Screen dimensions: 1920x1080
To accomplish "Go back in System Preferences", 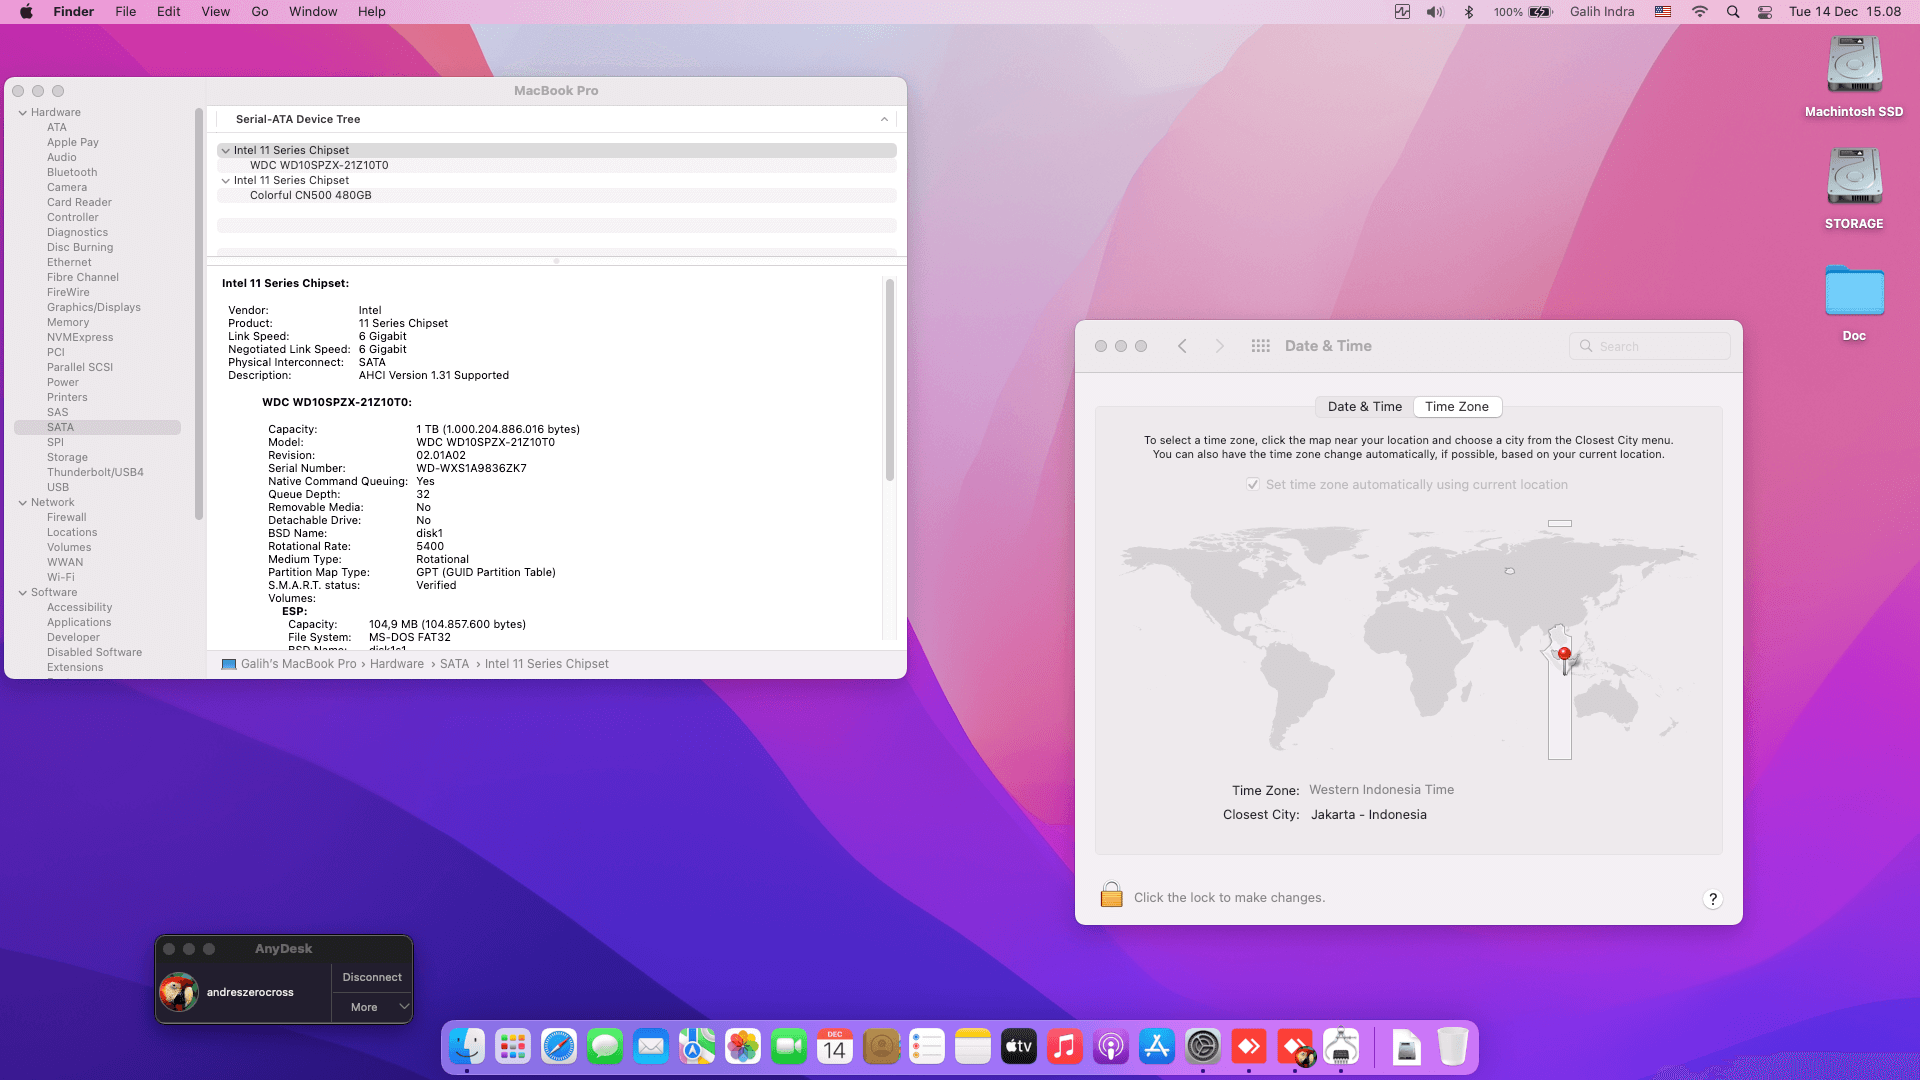I will click(x=1182, y=346).
